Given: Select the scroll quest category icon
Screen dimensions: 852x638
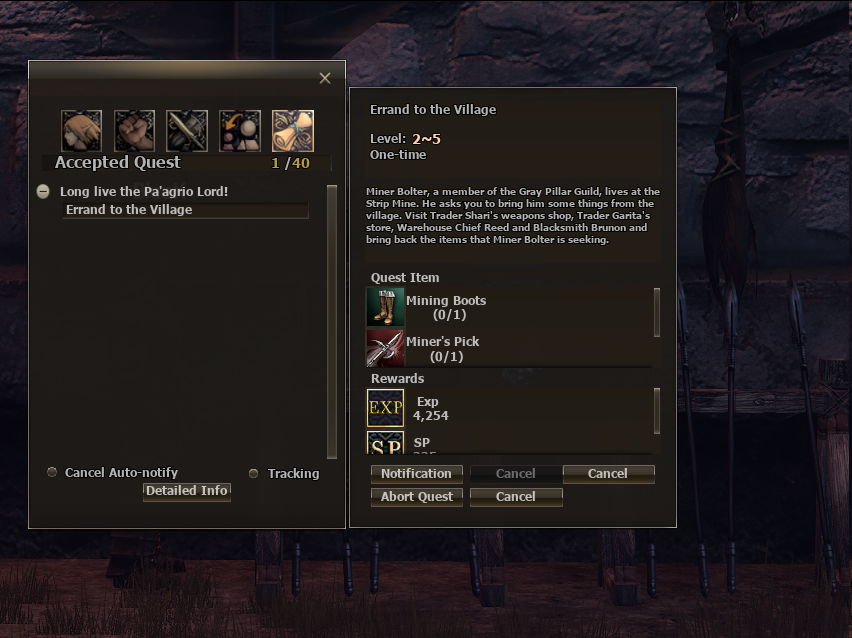Looking at the screenshot, I should (x=293, y=130).
